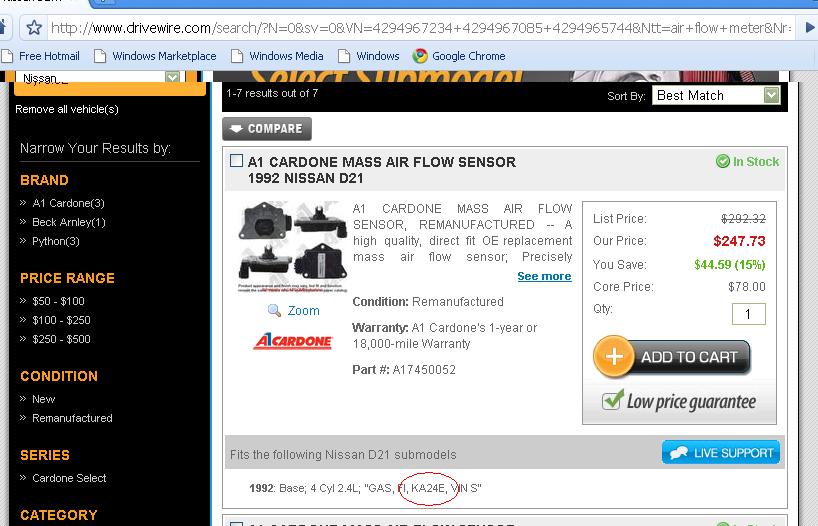Open the Windows Marketplace bookmark
The height and width of the screenshot is (526, 818).
tap(155, 56)
